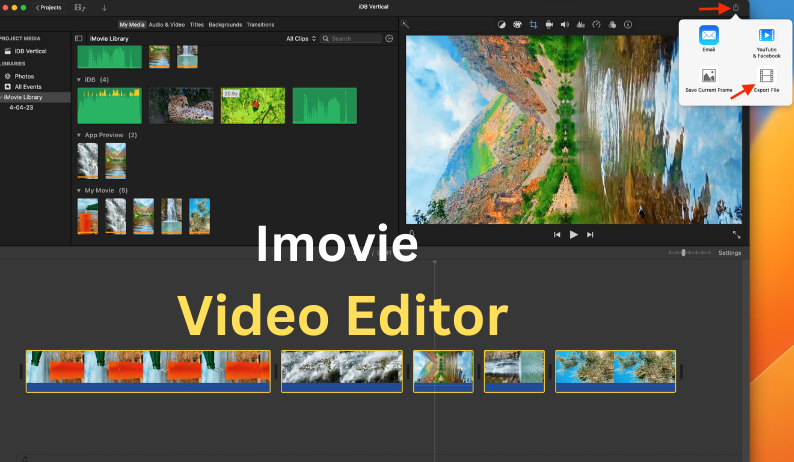
Task: Open the browser filter options icon next to Search
Action: pyautogui.click(x=389, y=38)
